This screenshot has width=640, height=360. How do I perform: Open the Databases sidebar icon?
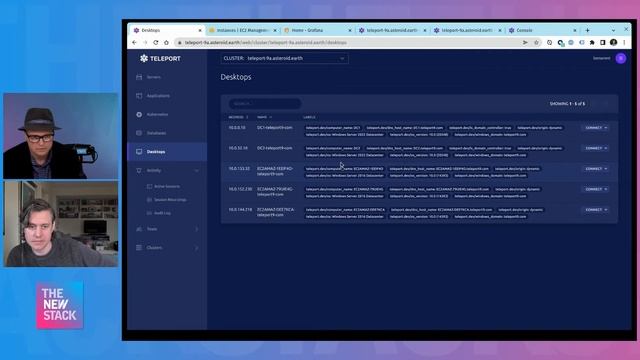[139, 133]
